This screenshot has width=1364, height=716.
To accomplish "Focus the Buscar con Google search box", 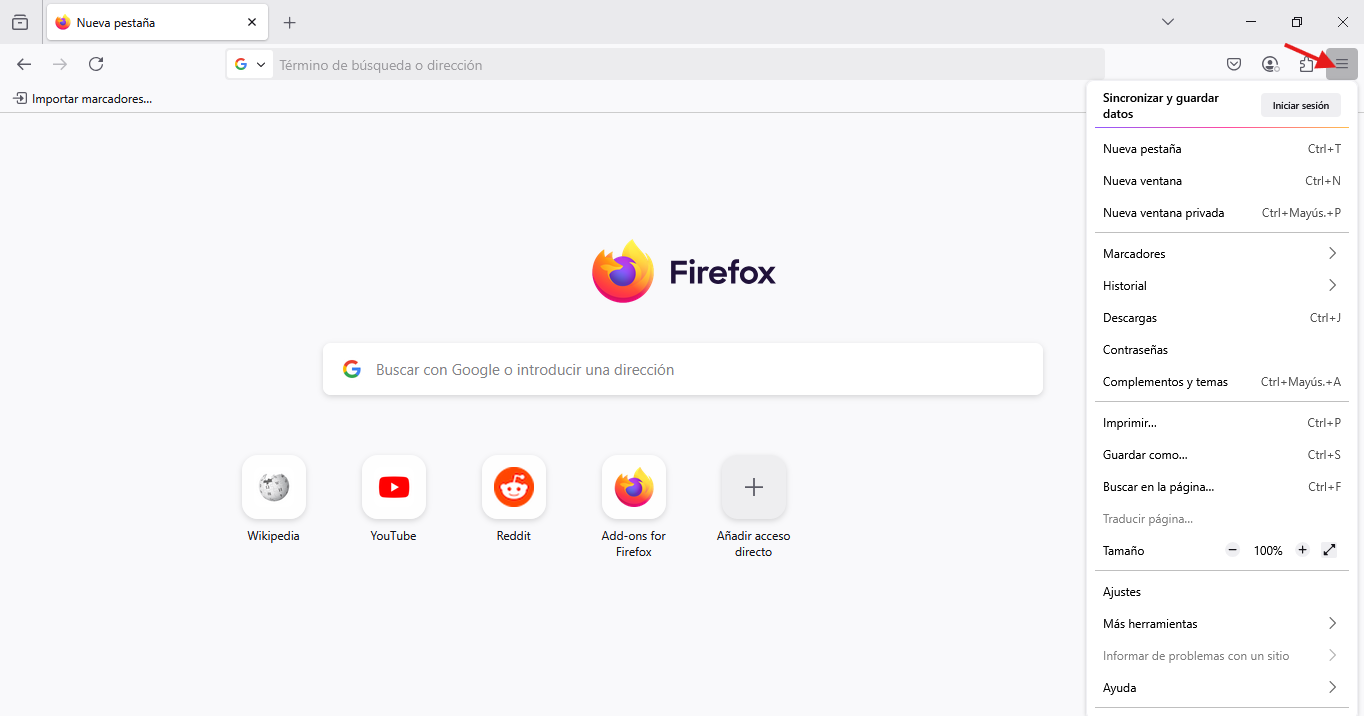I will click(683, 369).
